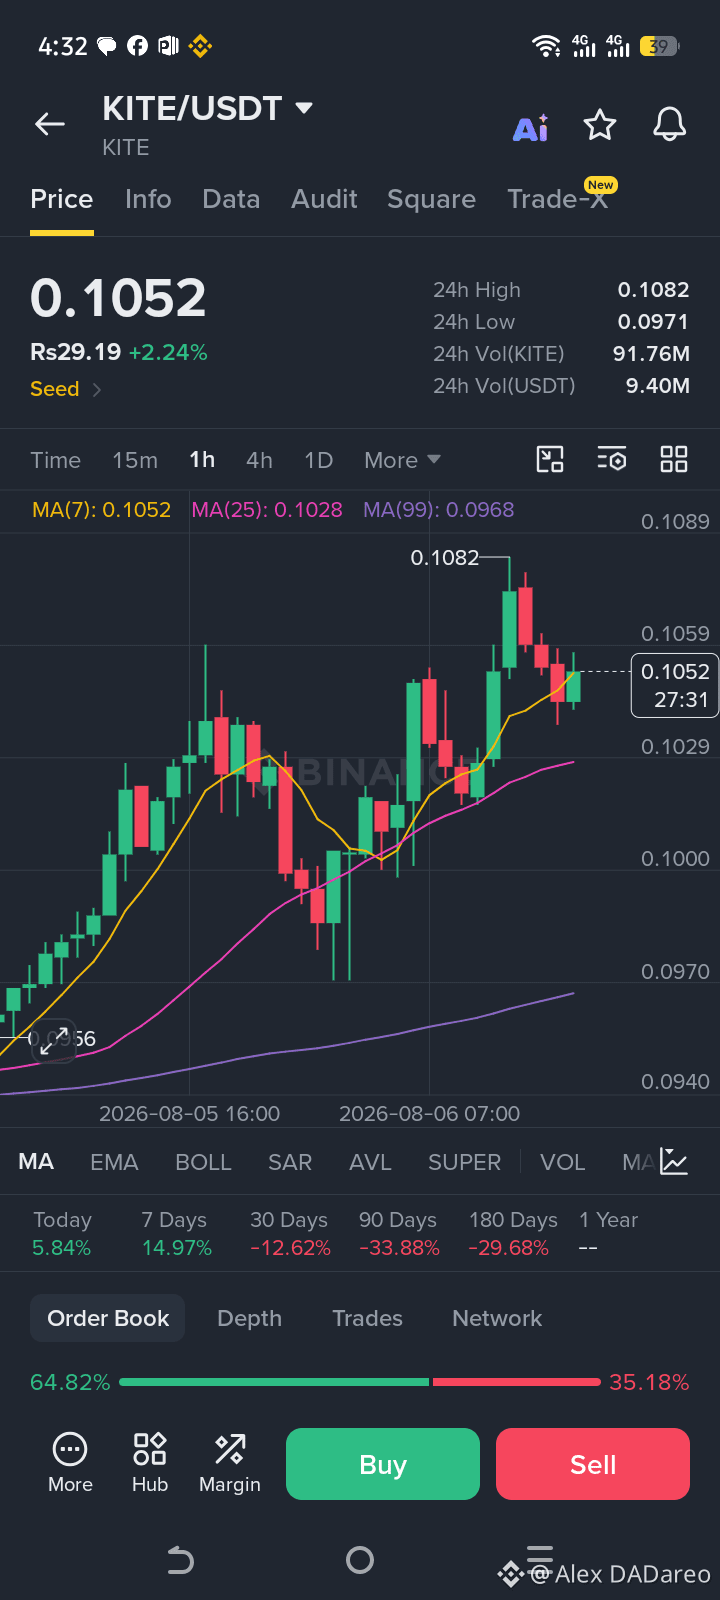This screenshot has height=1600, width=720.
Task: Tap the 30 Days -12.62% performance
Action: 290,1233
